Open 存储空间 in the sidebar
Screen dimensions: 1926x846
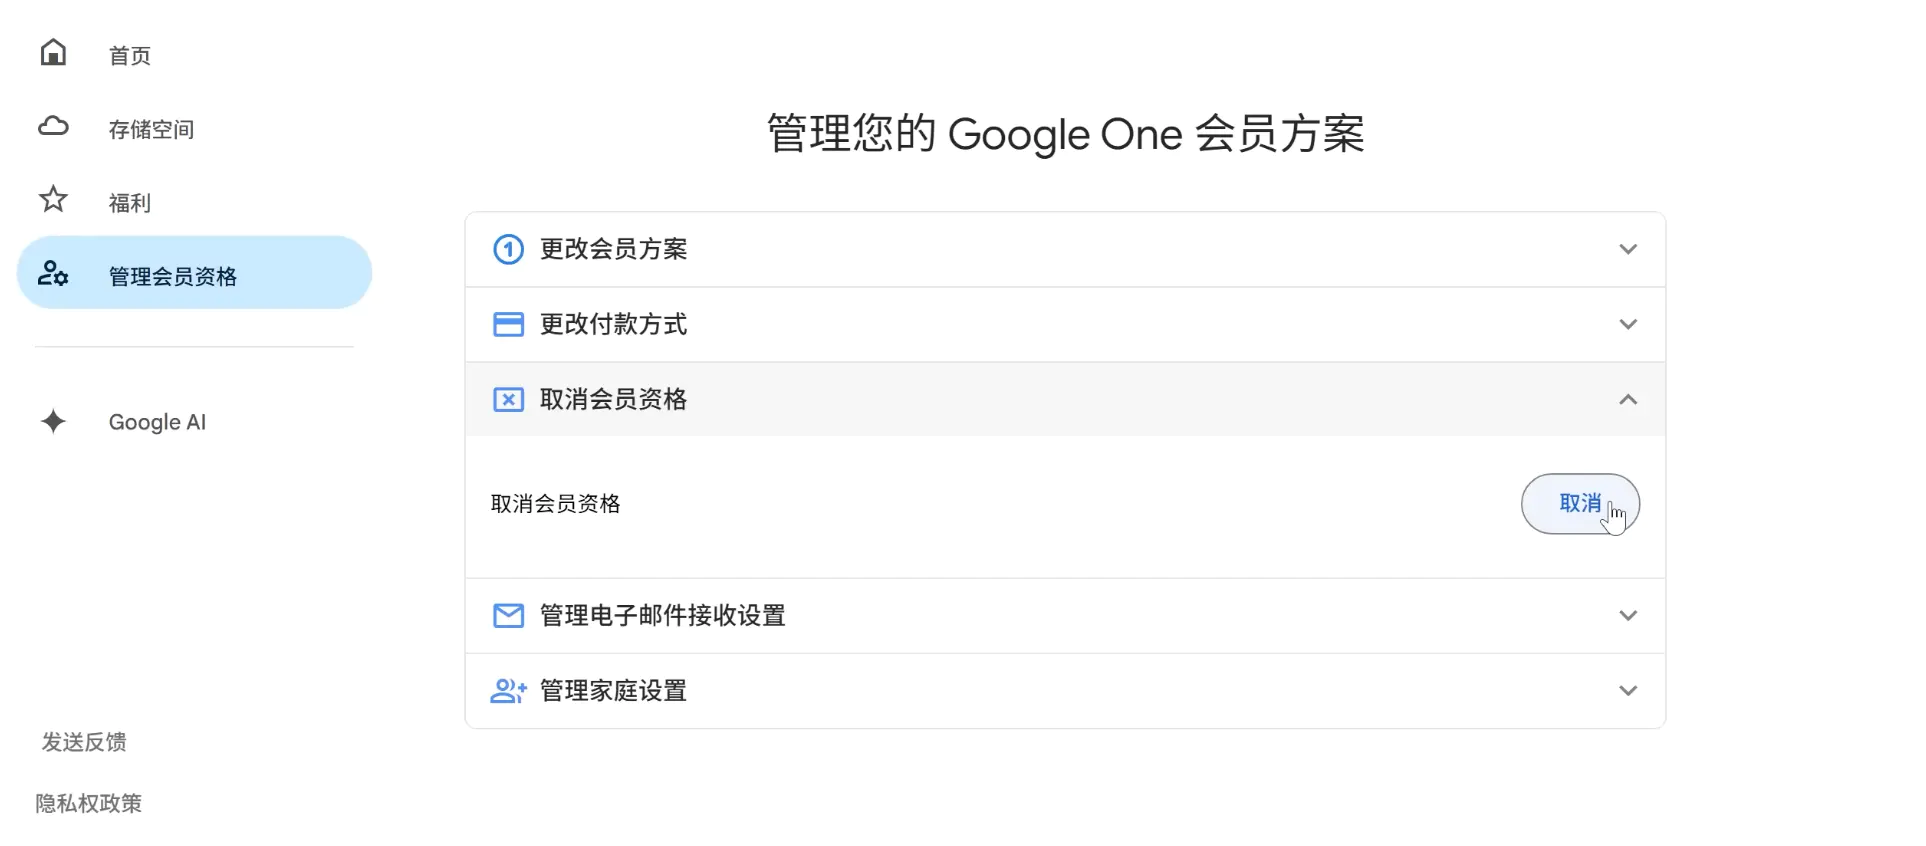(151, 129)
